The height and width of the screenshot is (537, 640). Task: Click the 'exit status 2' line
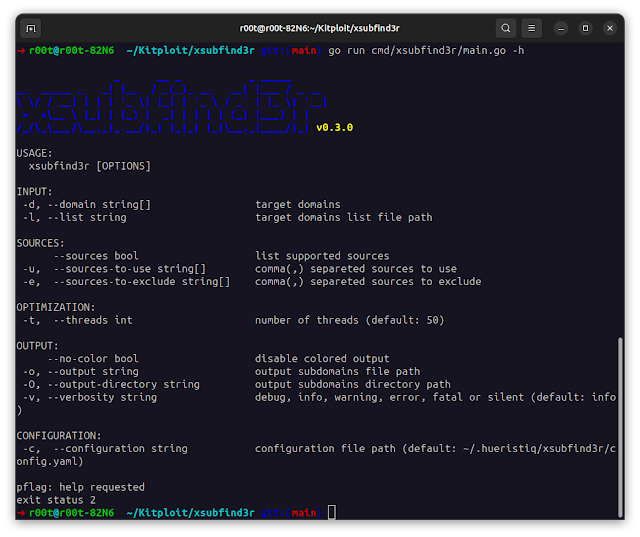click(56, 500)
